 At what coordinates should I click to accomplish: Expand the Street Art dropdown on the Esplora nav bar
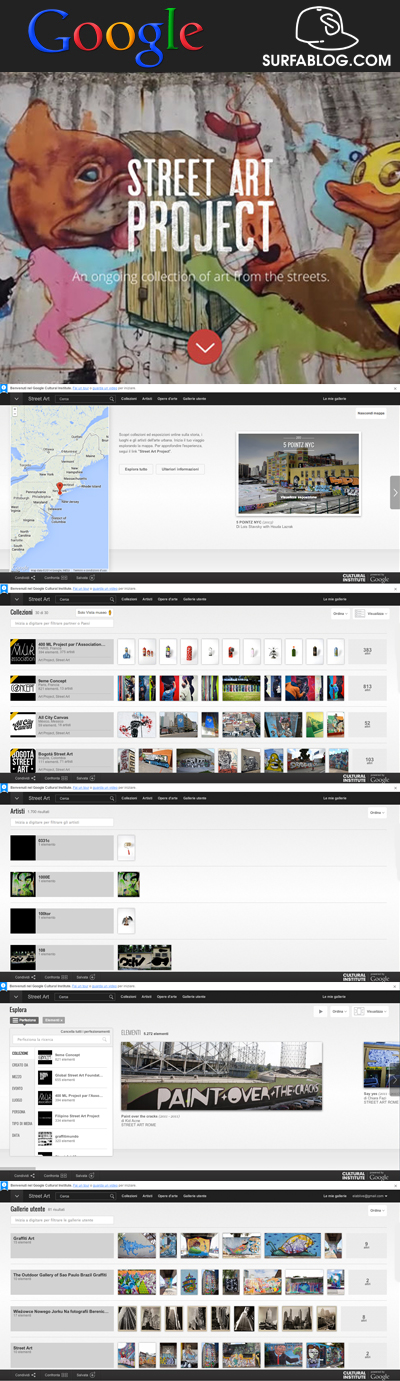tap(17, 996)
